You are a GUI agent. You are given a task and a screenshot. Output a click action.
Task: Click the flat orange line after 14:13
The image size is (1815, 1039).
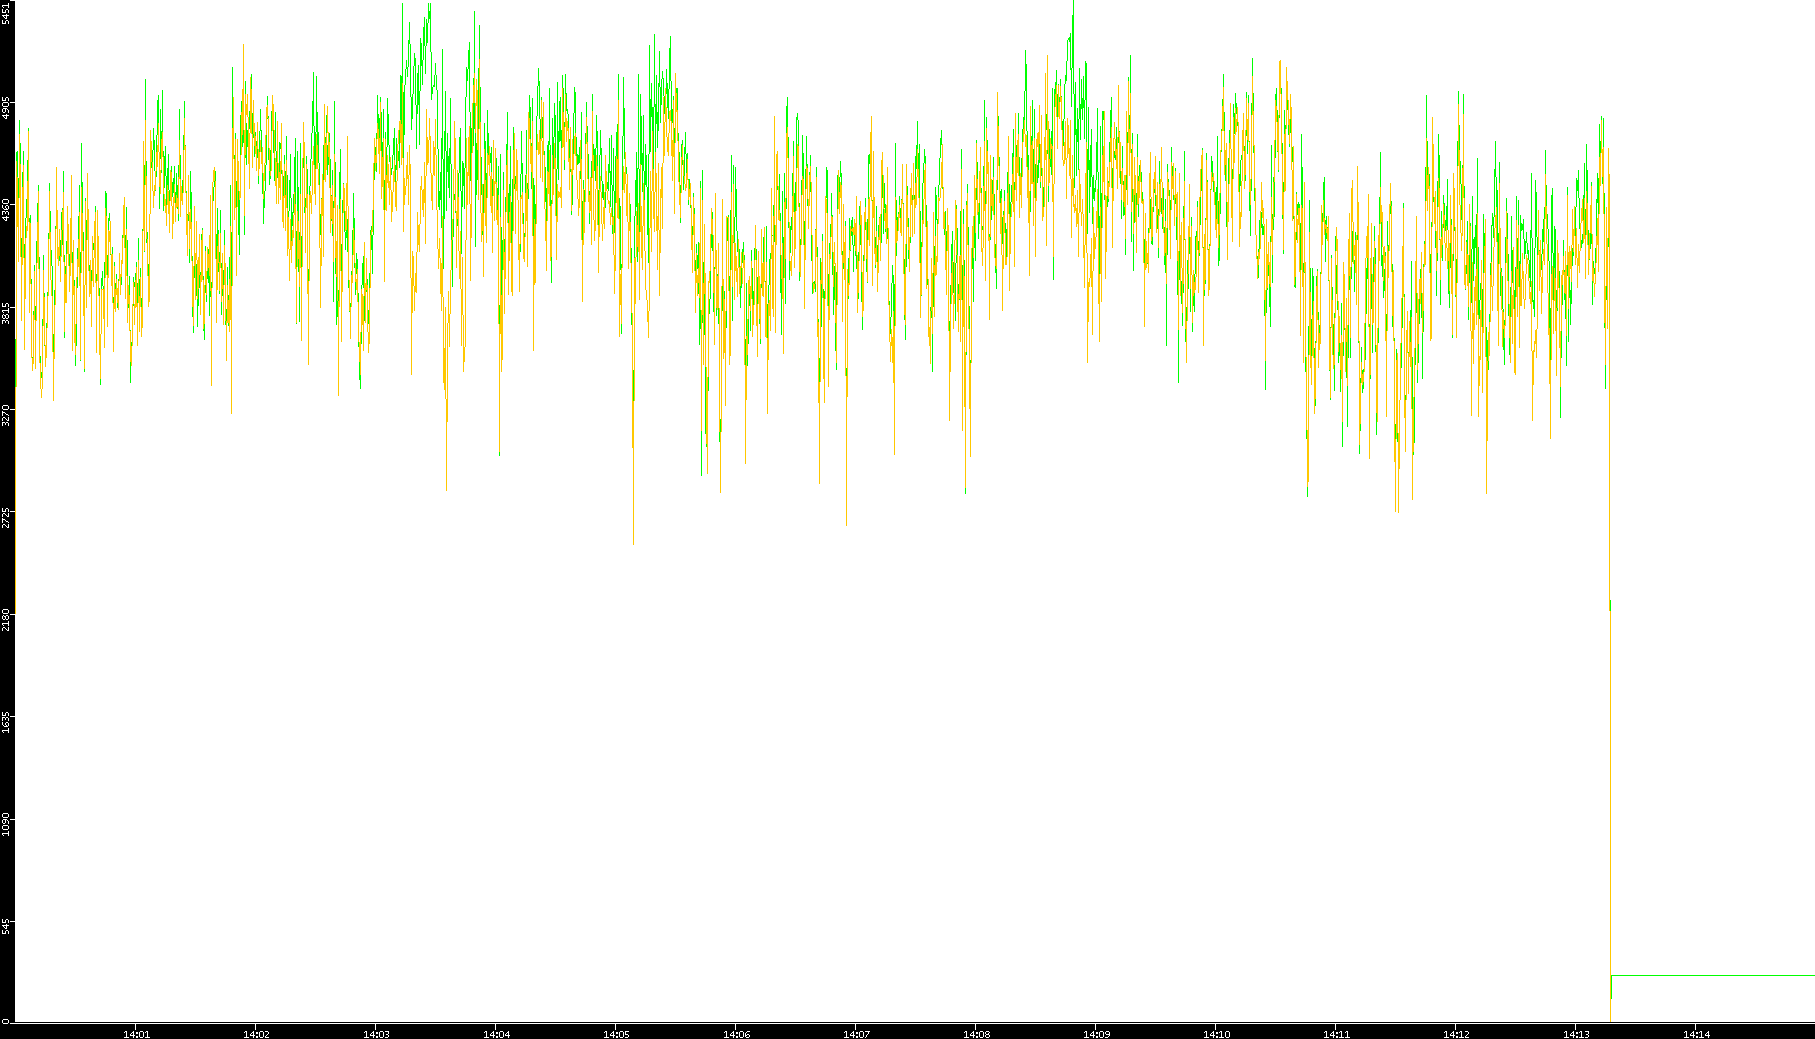coord(1710,975)
